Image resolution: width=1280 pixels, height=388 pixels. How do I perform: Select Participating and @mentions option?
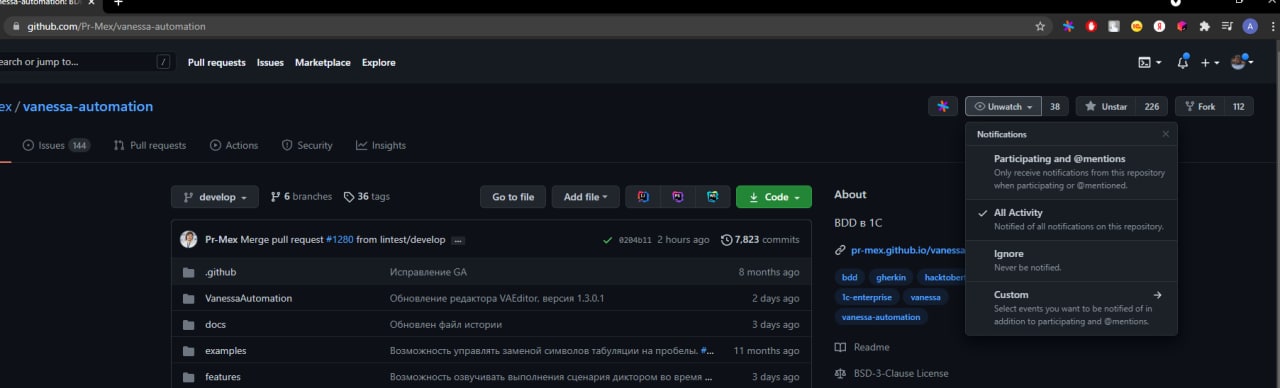[x=1071, y=172]
